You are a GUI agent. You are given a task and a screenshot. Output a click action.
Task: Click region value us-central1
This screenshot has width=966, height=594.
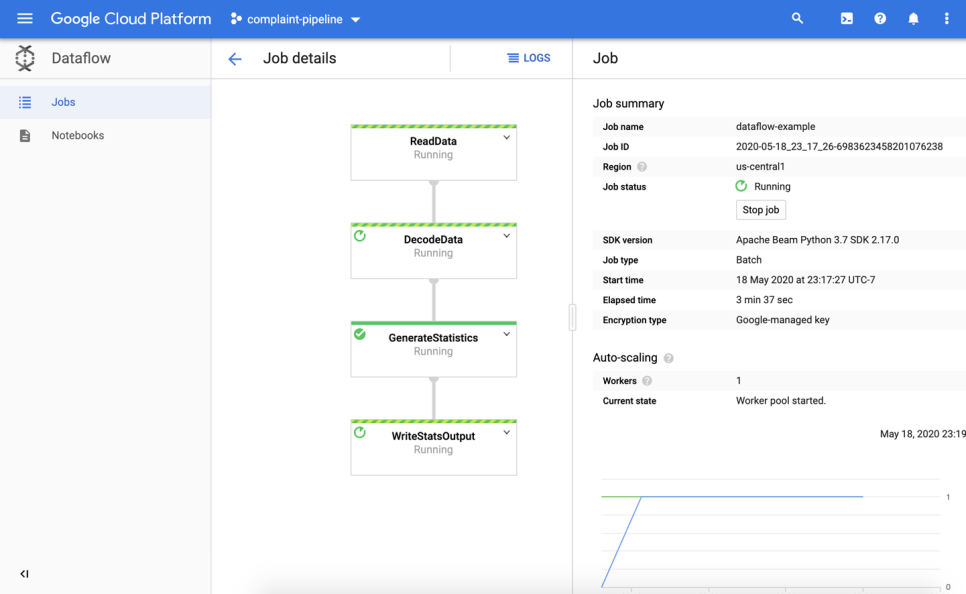pos(760,166)
